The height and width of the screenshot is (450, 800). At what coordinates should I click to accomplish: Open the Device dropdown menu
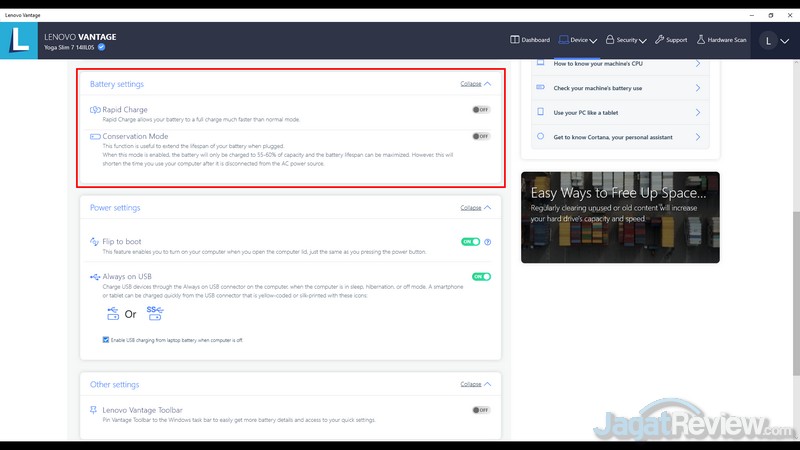point(579,40)
